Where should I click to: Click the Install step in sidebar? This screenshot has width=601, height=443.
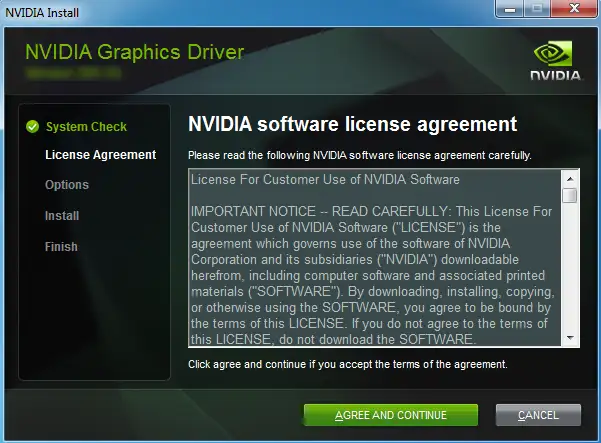tap(62, 216)
